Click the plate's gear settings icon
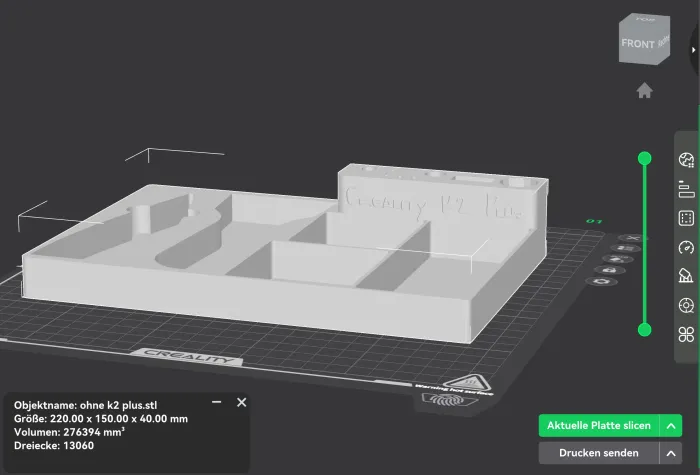This screenshot has width=700, height=475. [x=602, y=281]
